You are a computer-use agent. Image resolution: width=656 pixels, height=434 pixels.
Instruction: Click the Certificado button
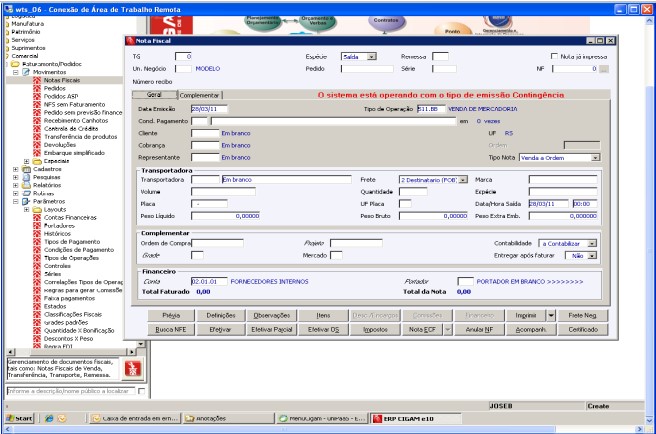[x=583, y=330]
